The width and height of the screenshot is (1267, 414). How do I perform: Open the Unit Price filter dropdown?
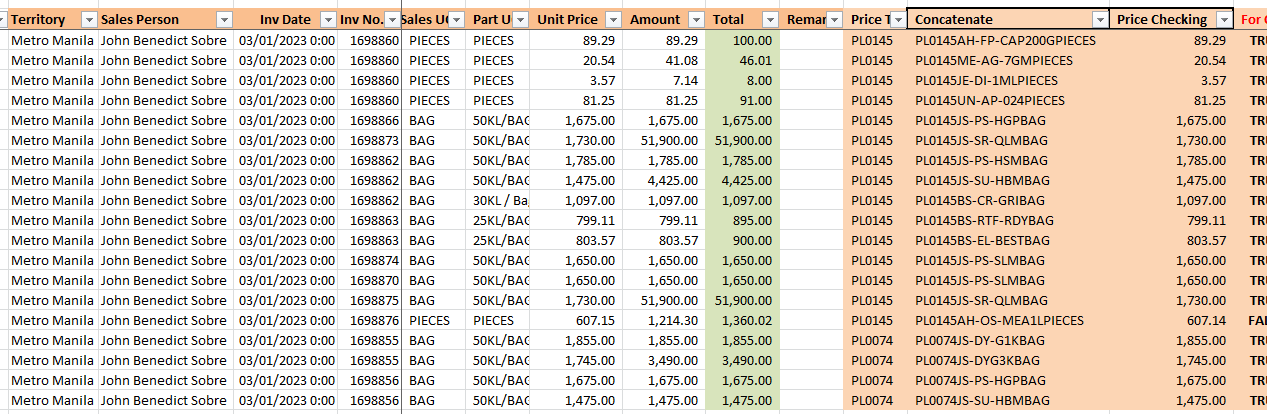click(609, 20)
